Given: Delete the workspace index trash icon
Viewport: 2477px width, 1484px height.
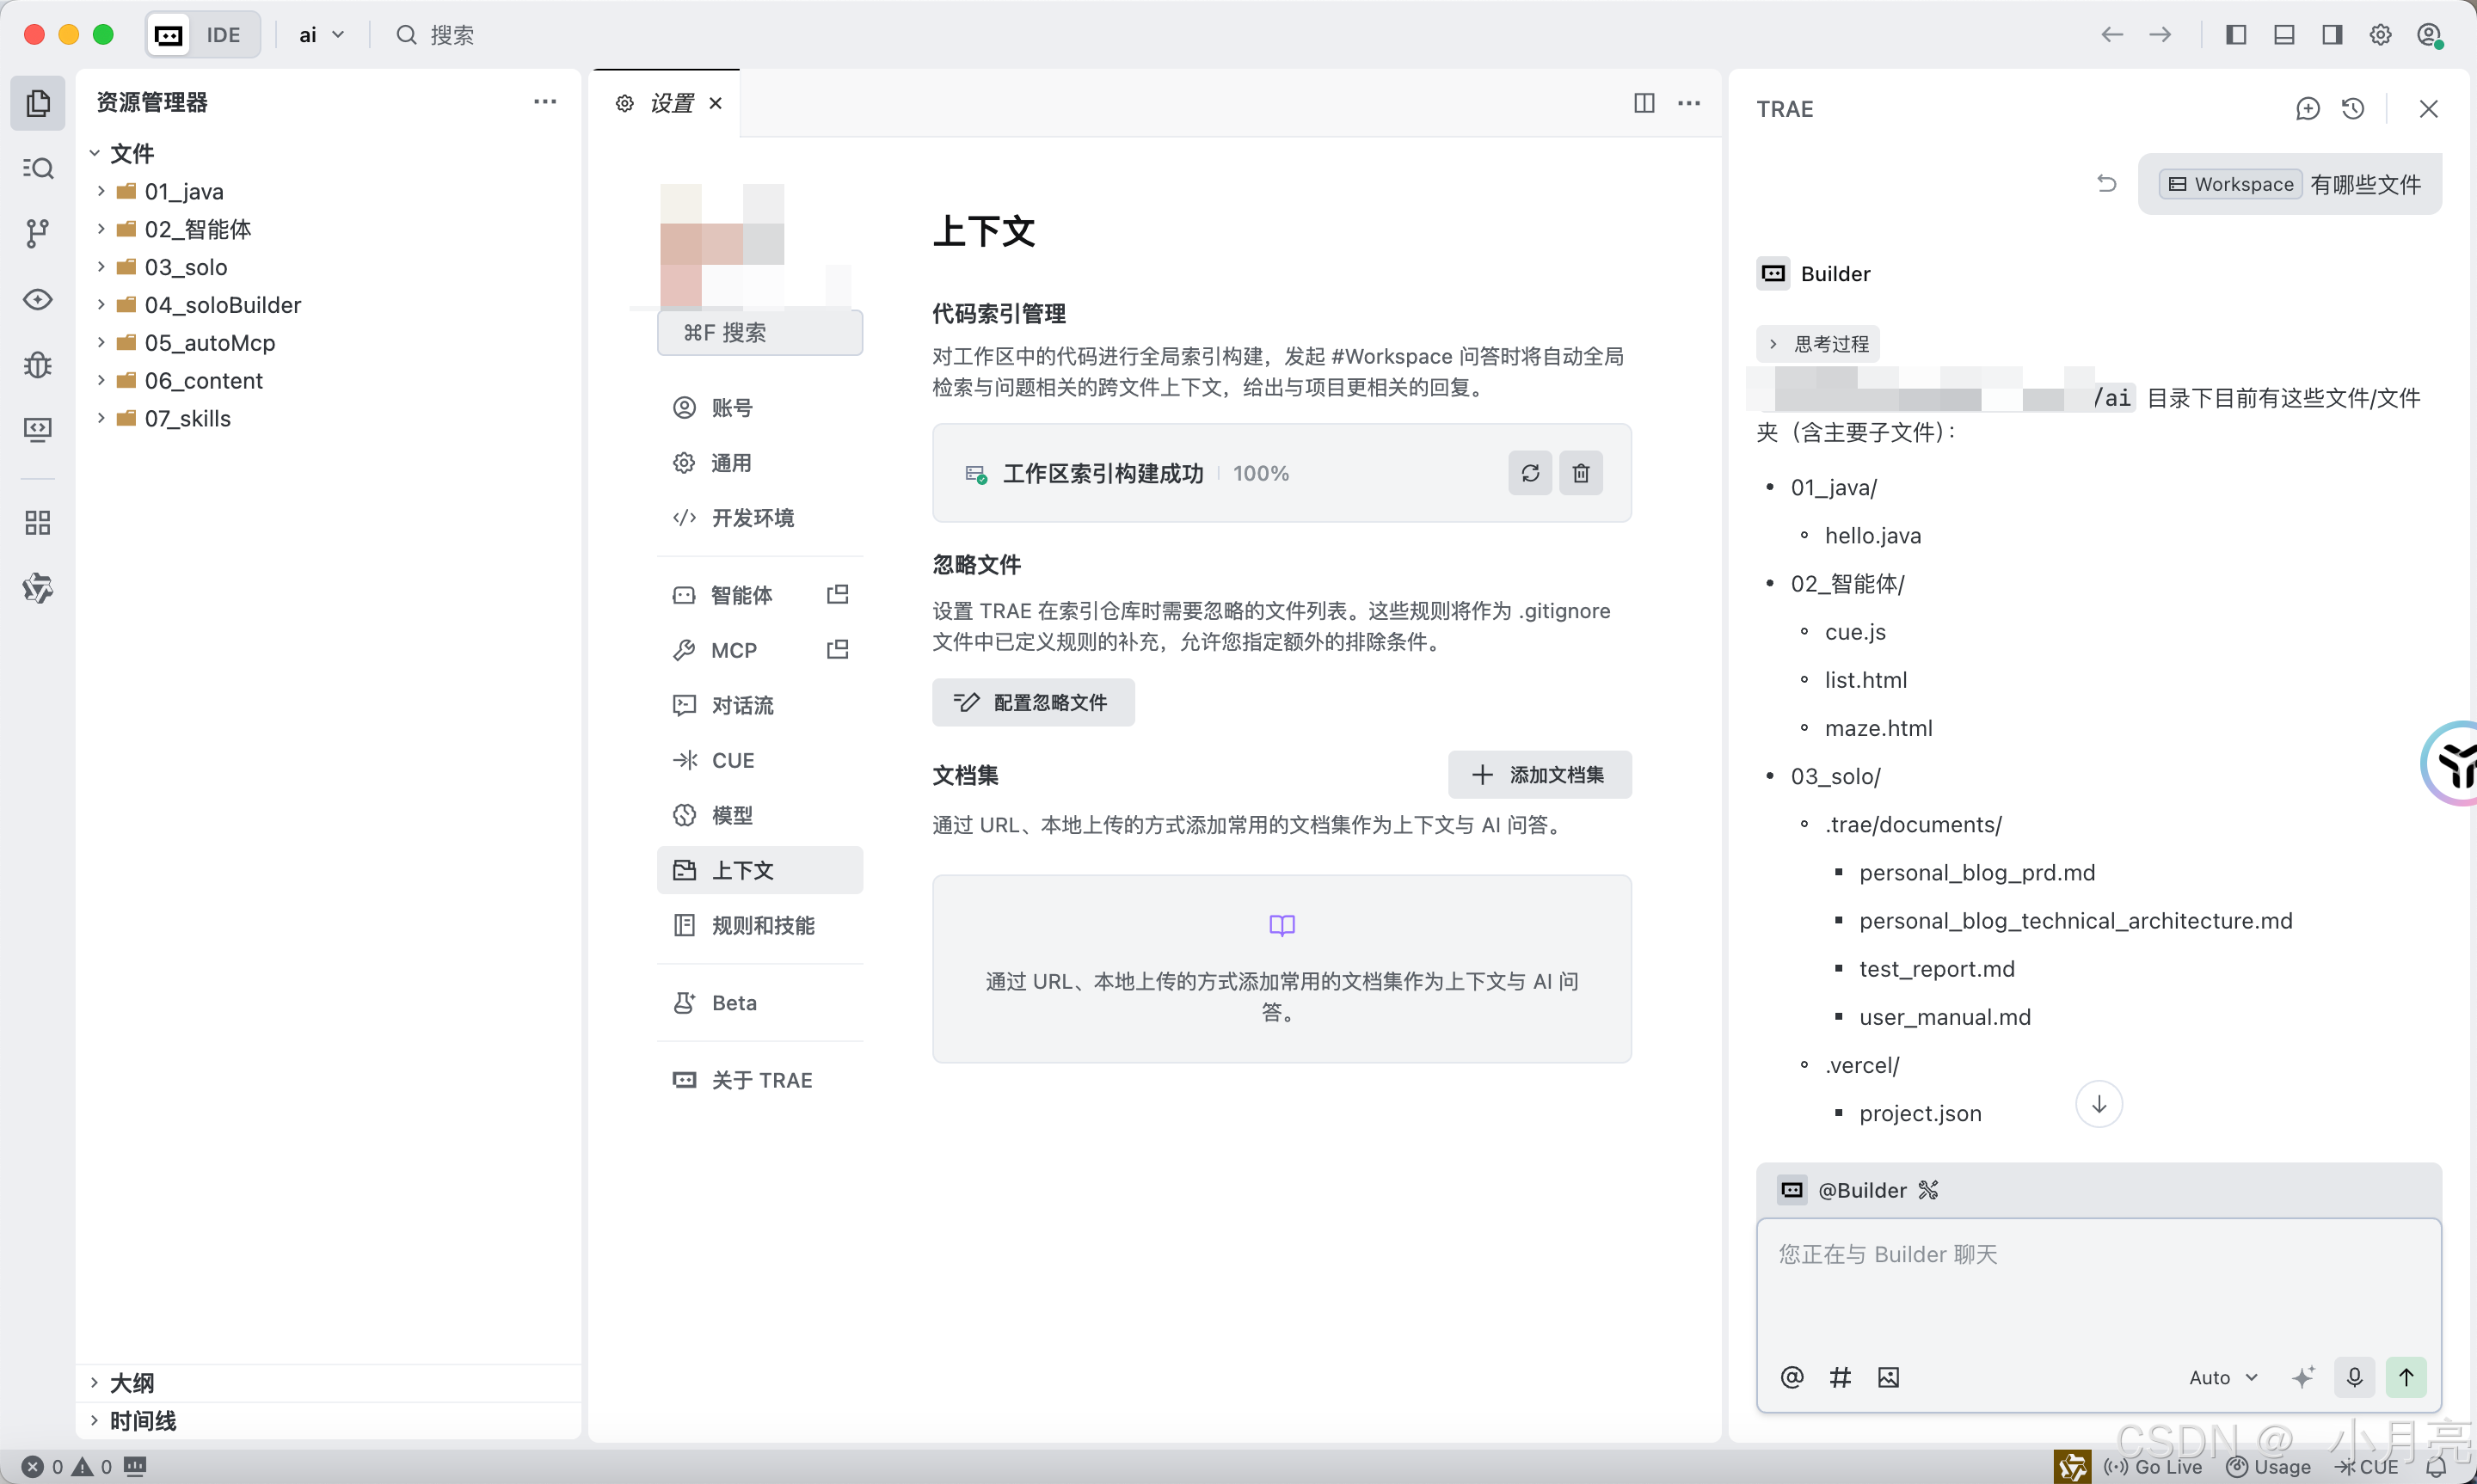Looking at the screenshot, I should (1580, 473).
